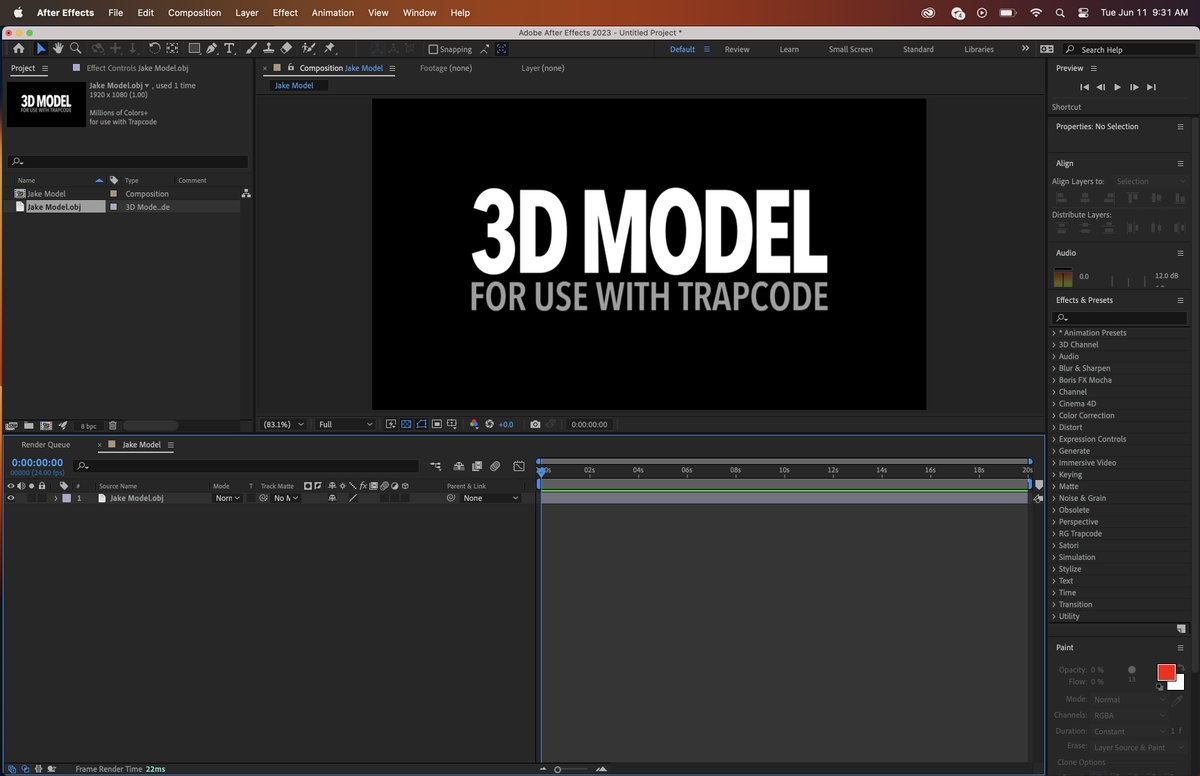Toggle quality switch on Jake Model.obj layer
The width and height of the screenshot is (1200, 776).
tap(352, 498)
